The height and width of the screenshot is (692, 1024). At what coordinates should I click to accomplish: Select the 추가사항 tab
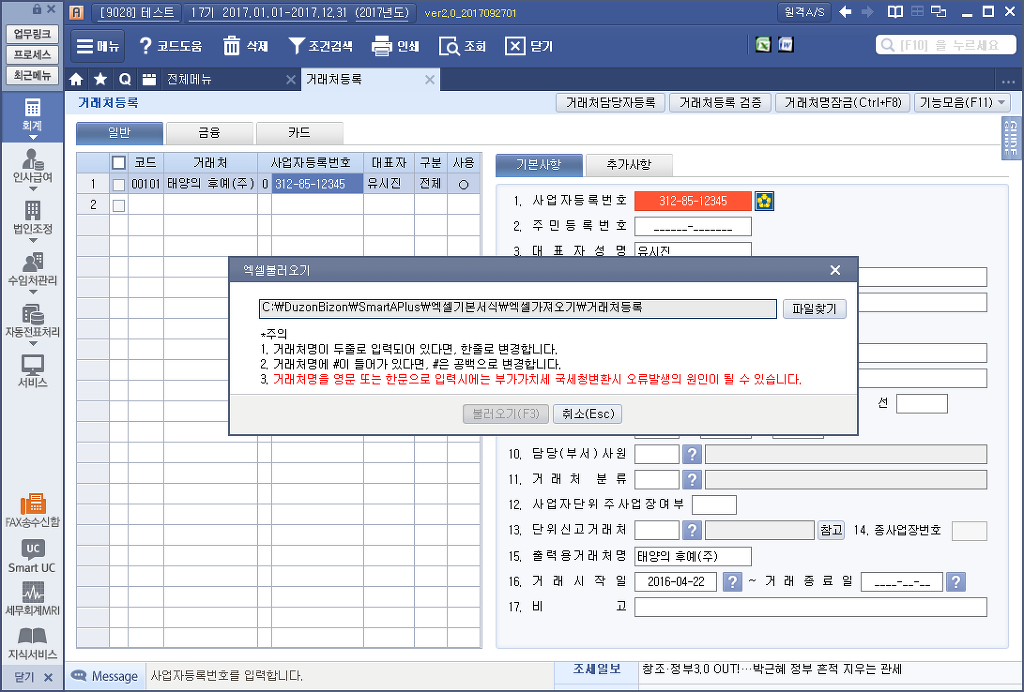[629, 165]
